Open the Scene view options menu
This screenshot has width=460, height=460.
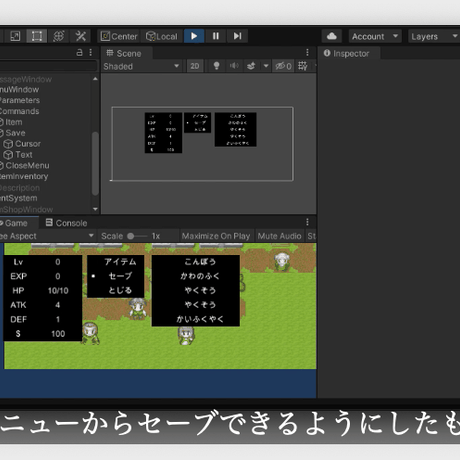click(307, 52)
